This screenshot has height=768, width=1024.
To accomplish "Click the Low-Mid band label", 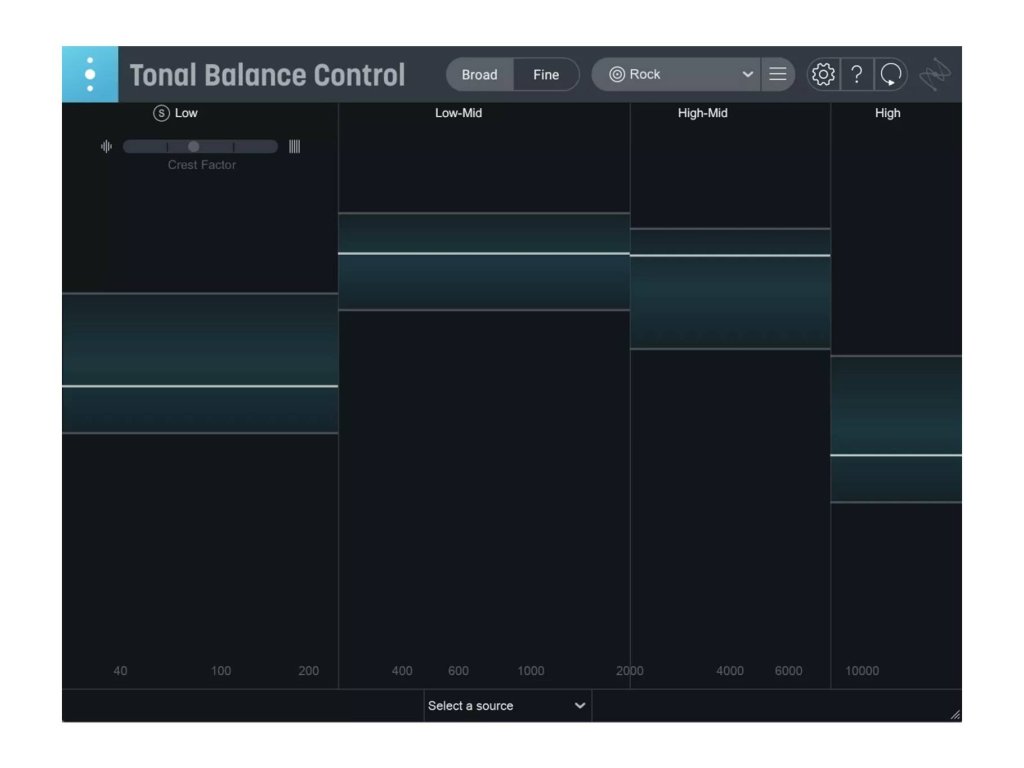I will [x=458, y=113].
